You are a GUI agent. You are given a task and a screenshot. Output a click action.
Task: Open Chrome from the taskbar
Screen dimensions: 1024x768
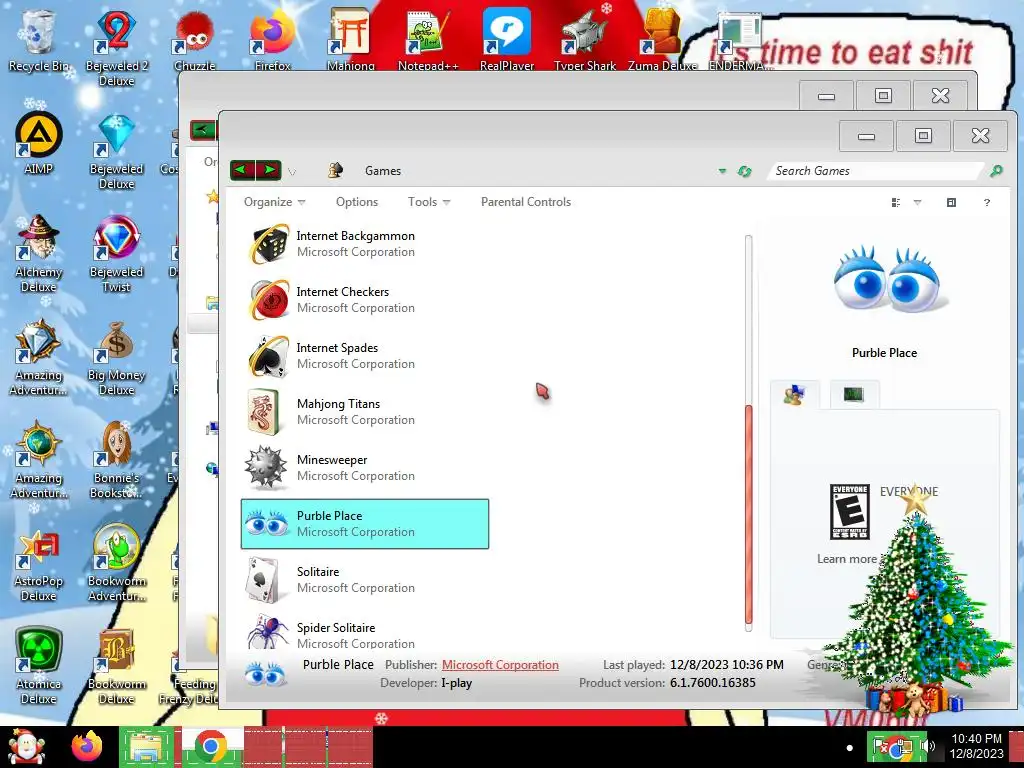210,747
